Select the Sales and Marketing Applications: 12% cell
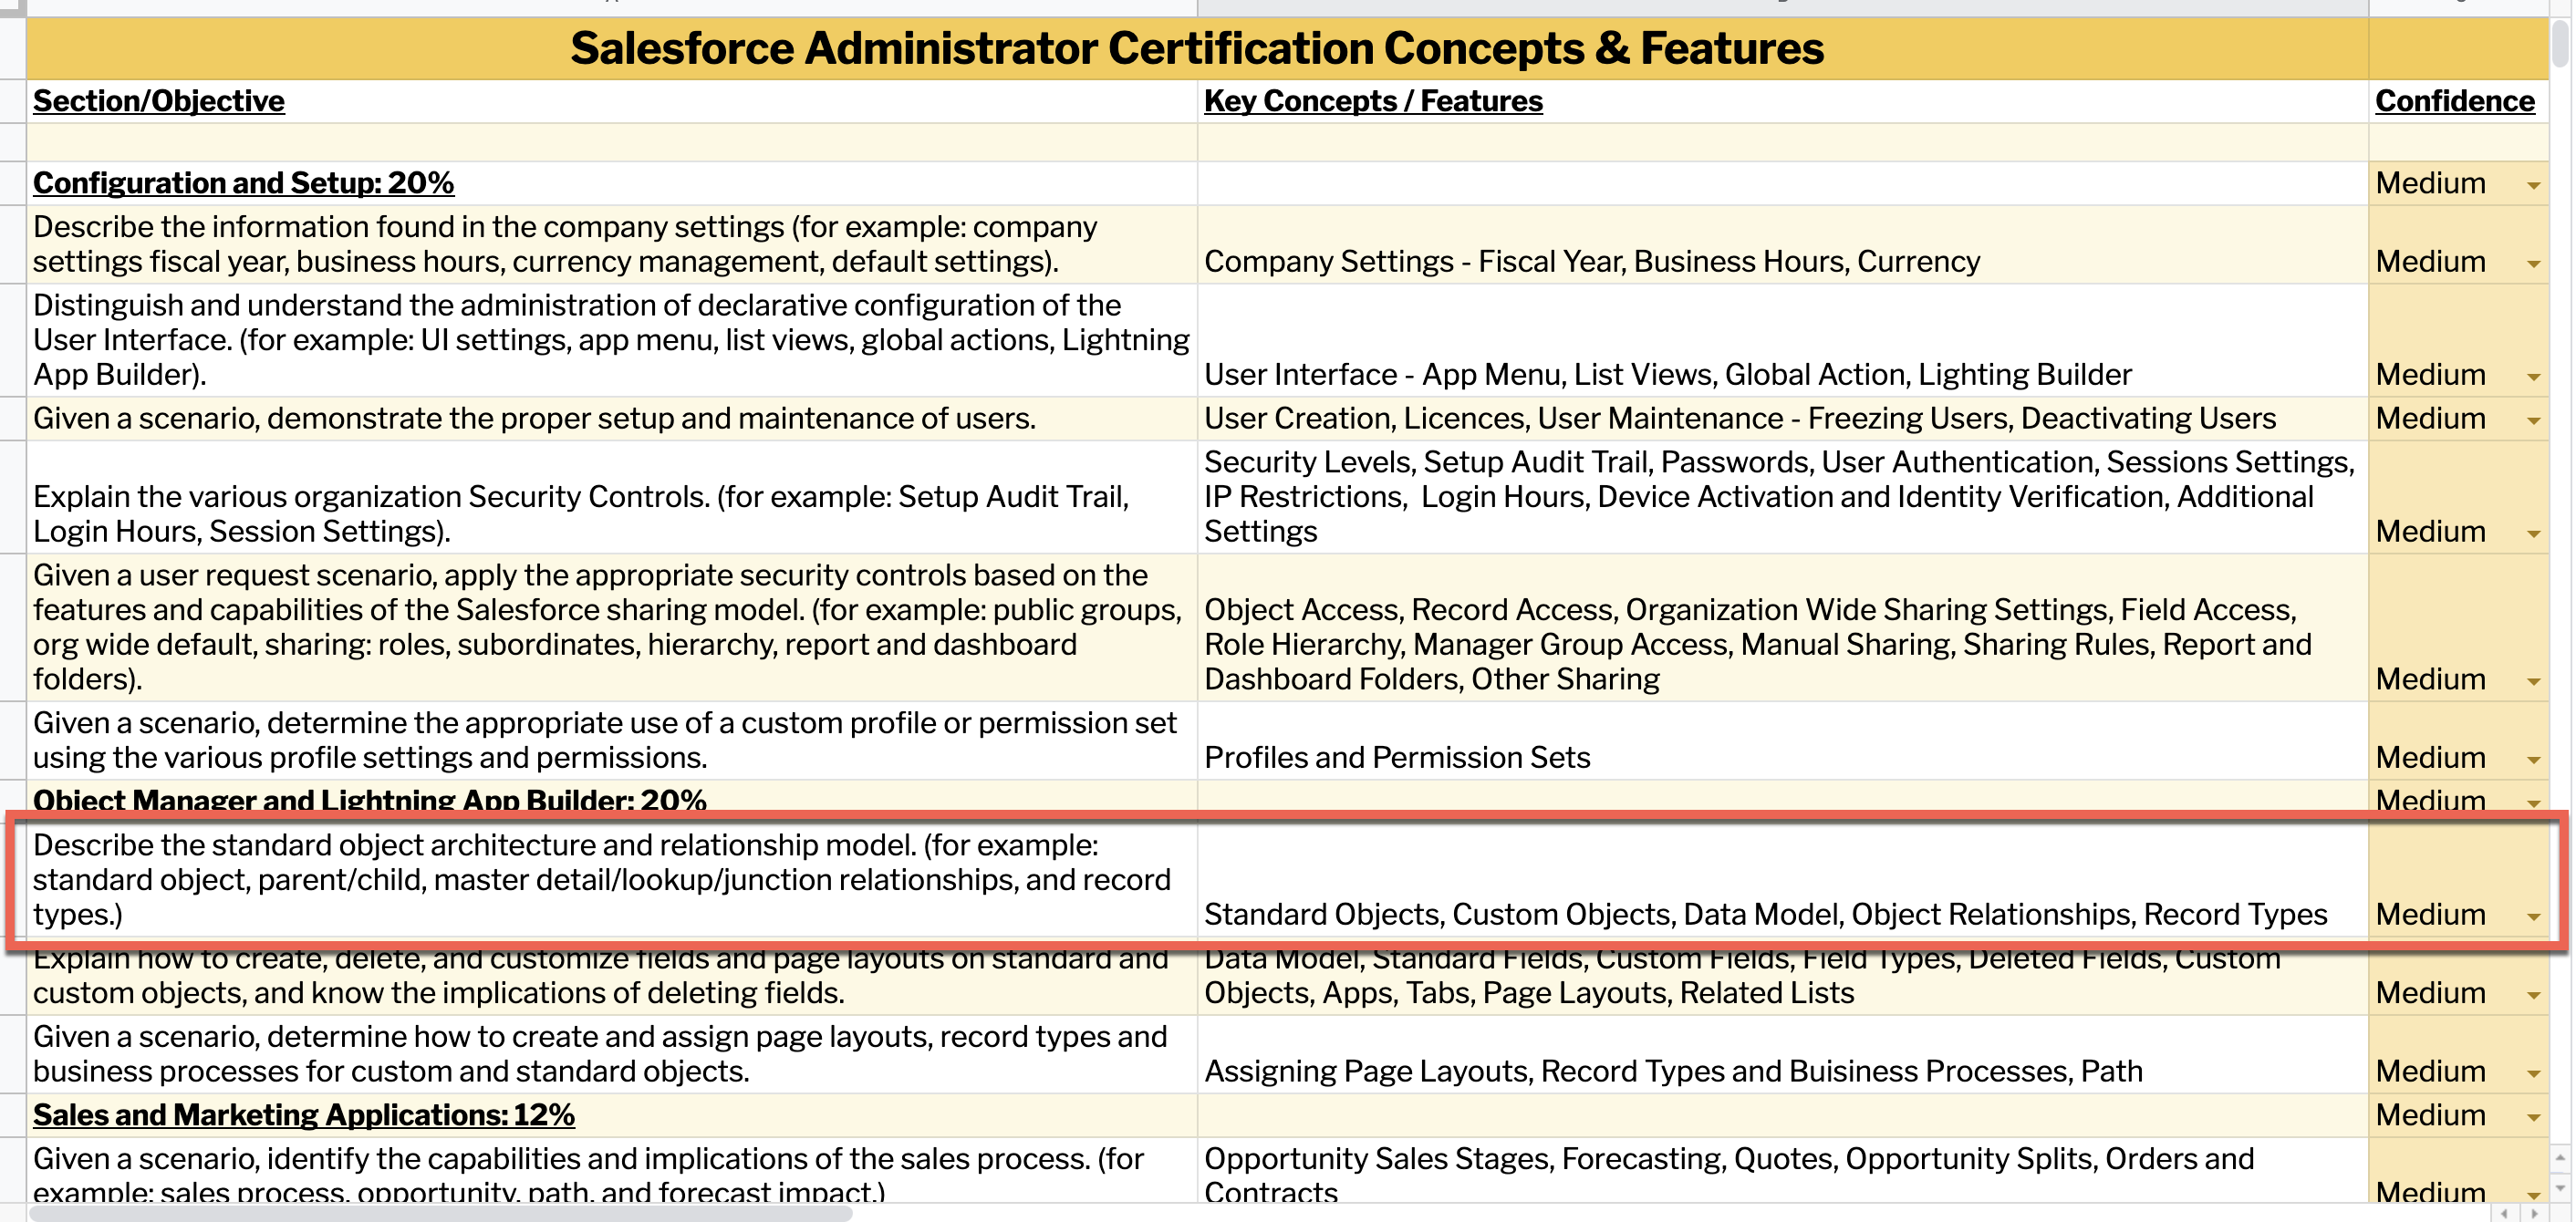 click(612, 1115)
